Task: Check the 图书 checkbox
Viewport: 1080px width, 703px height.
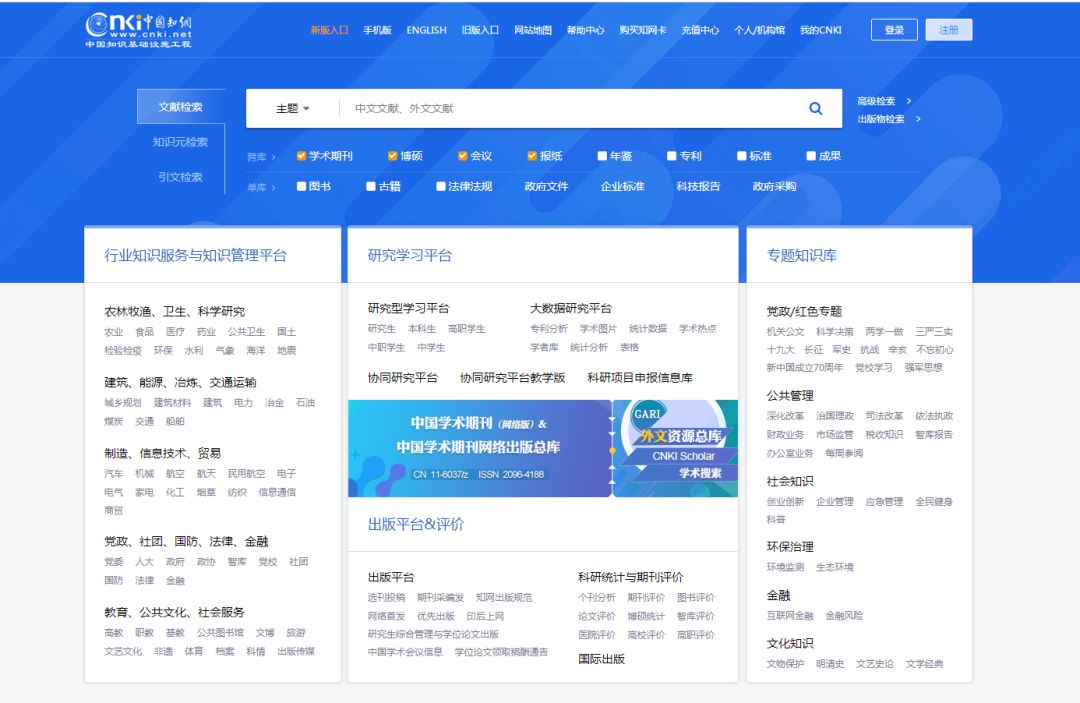Action: click(x=300, y=185)
